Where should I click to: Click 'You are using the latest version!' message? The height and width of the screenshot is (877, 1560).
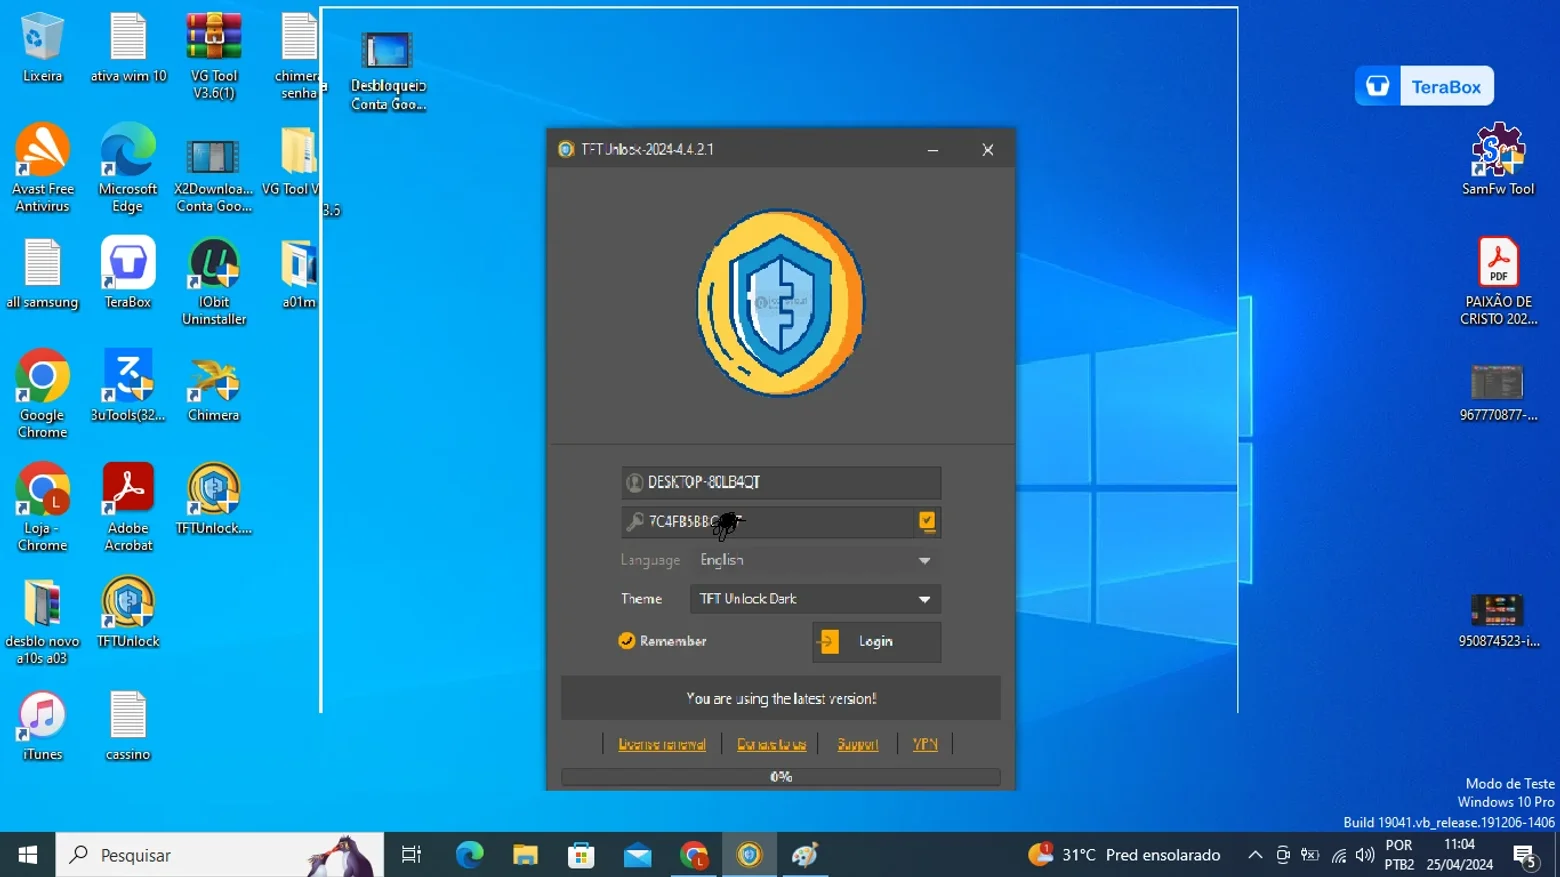(781, 699)
